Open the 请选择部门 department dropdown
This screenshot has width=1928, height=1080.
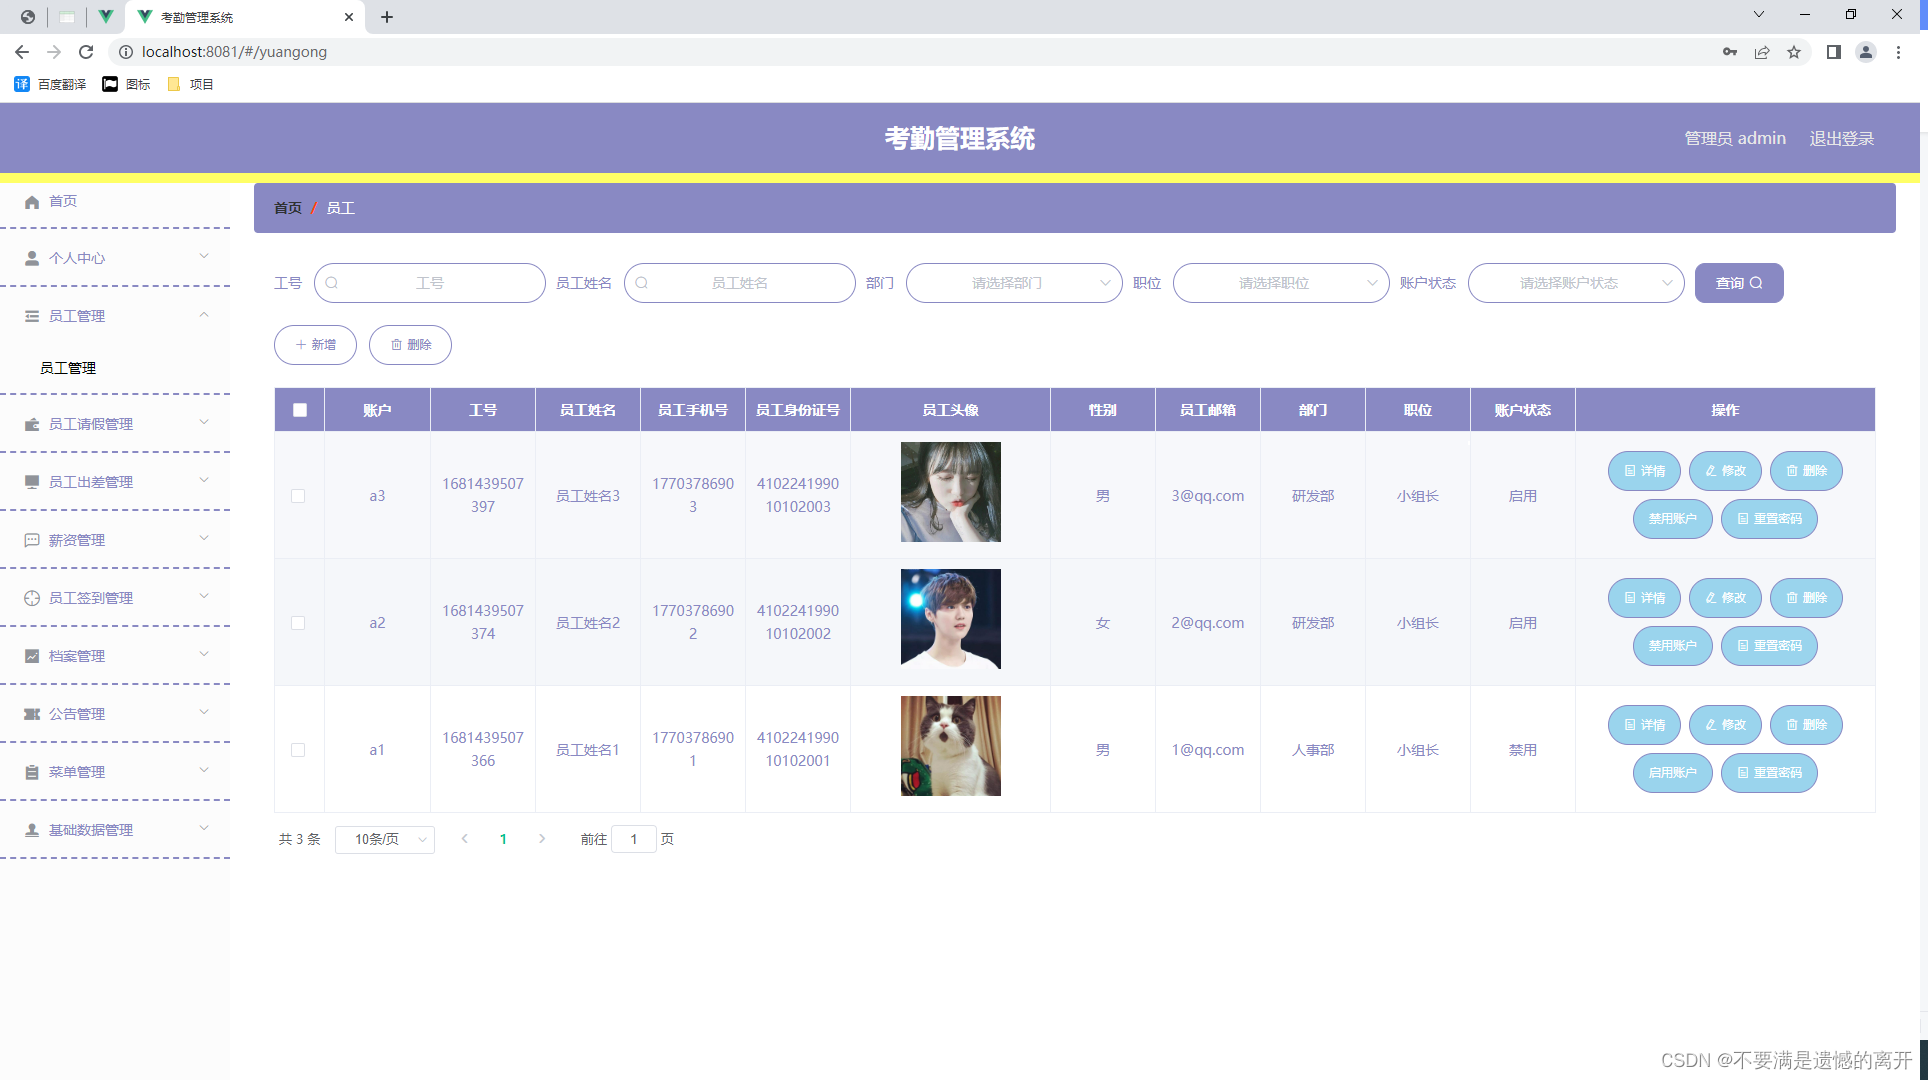tap(1013, 283)
